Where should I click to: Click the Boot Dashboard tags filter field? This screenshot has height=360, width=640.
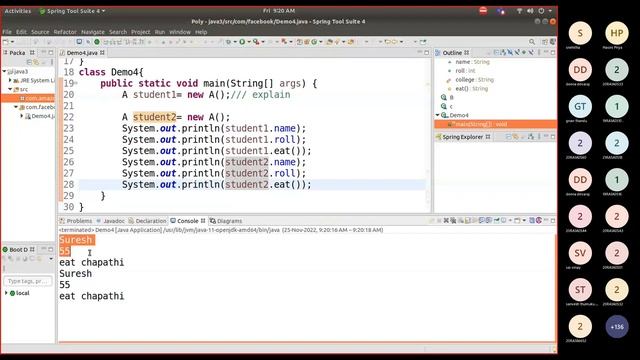pyautogui.click(x=28, y=281)
